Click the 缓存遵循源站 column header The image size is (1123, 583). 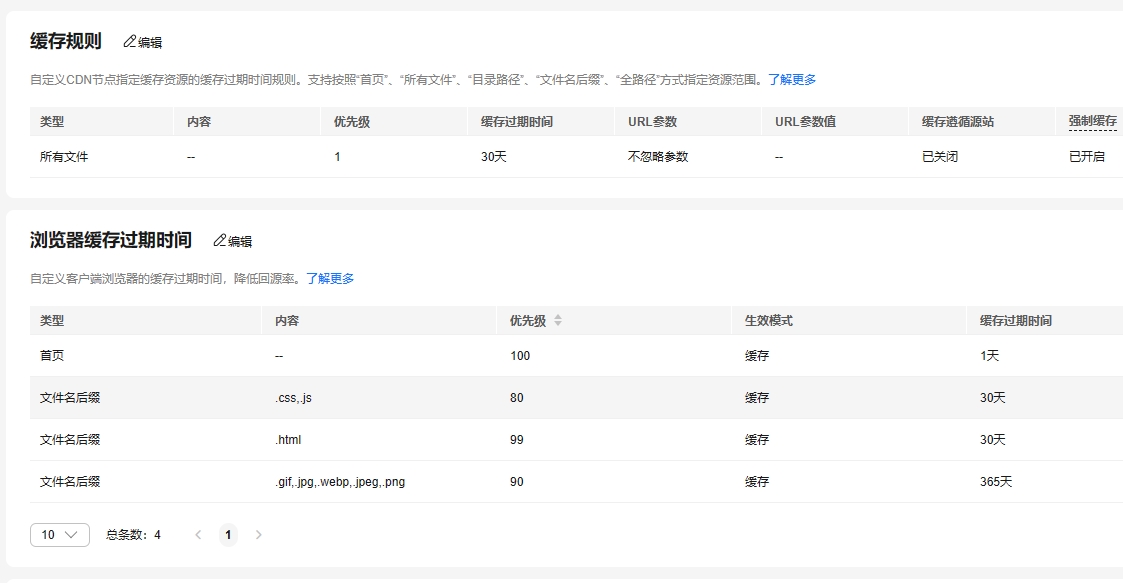(x=958, y=121)
